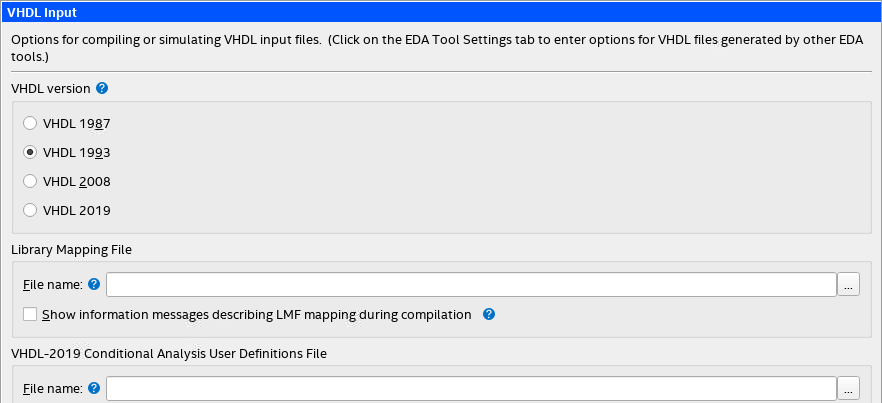Open help for Library Mapping File name
This screenshot has width=882, height=403.
coord(94,285)
